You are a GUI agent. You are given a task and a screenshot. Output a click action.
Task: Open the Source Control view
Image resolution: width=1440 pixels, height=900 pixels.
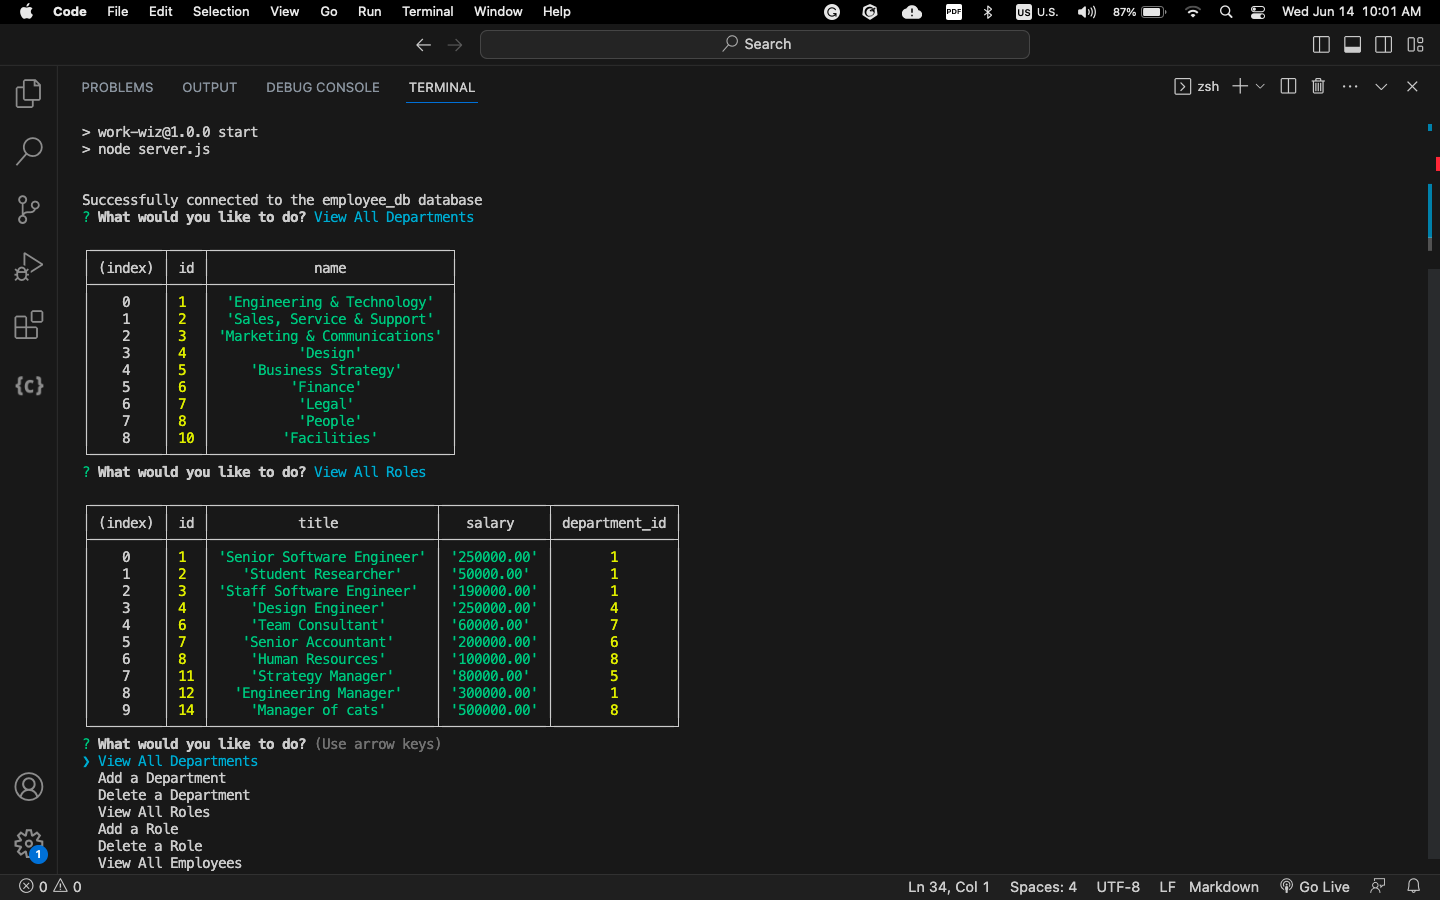click(x=29, y=209)
